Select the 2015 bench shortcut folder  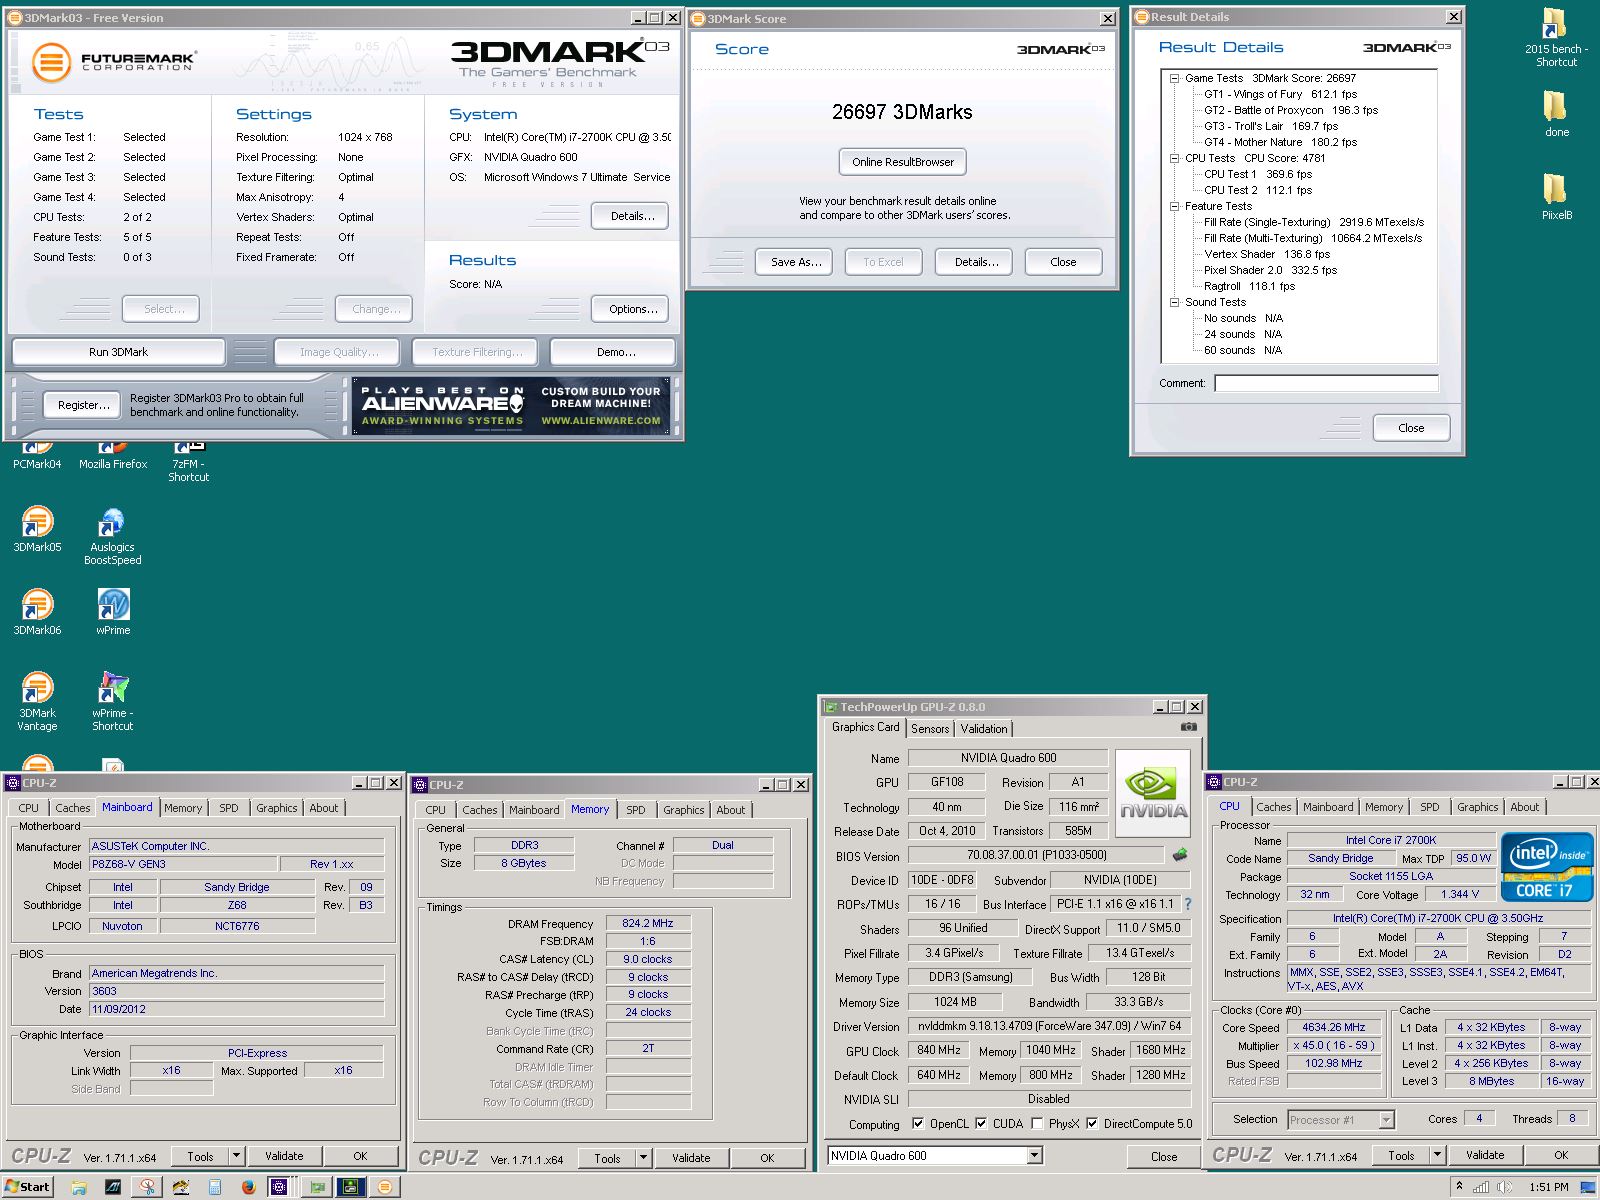click(x=1555, y=38)
